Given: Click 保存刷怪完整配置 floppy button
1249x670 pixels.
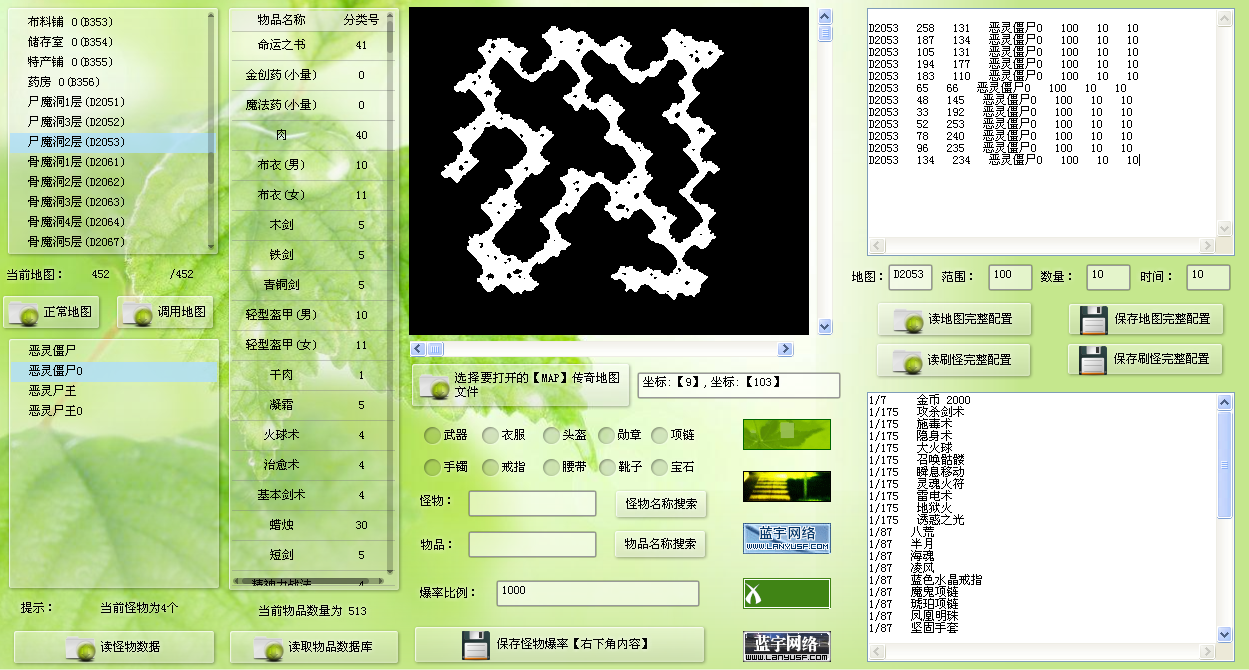Looking at the screenshot, I should [x=1145, y=359].
